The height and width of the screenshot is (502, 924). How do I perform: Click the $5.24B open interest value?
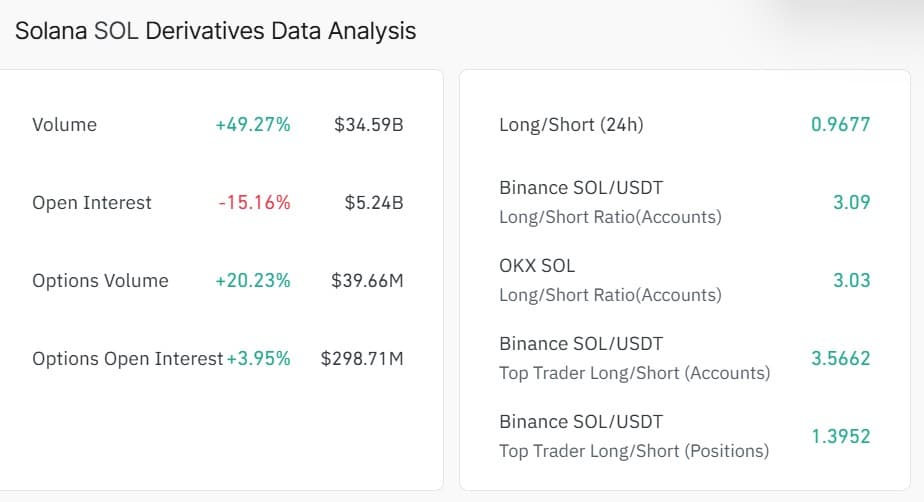[373, 203]
